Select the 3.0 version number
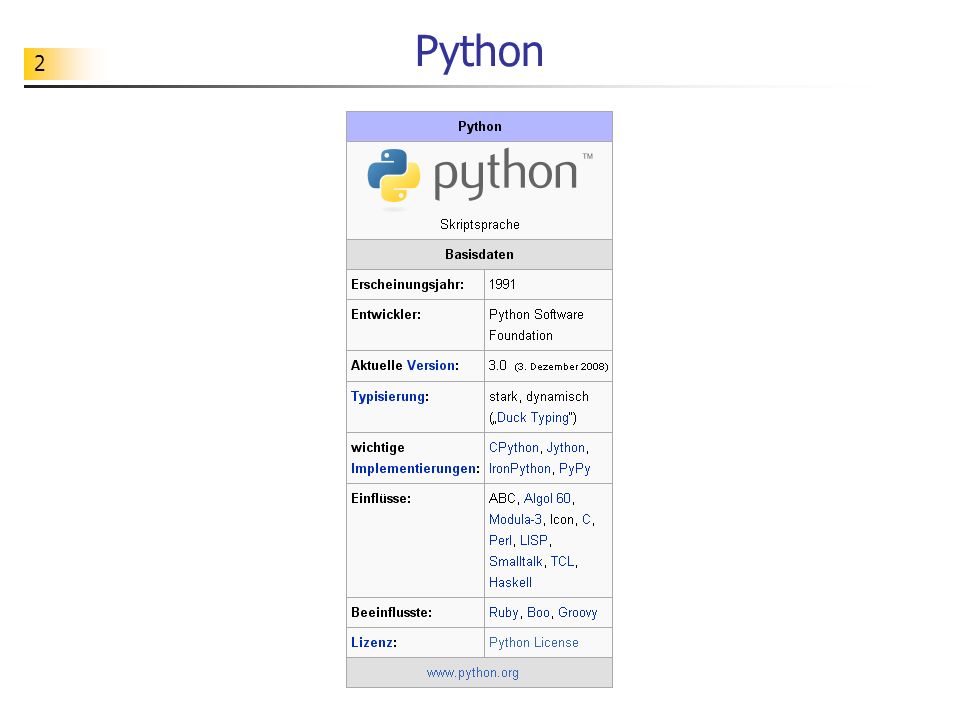 497,366
